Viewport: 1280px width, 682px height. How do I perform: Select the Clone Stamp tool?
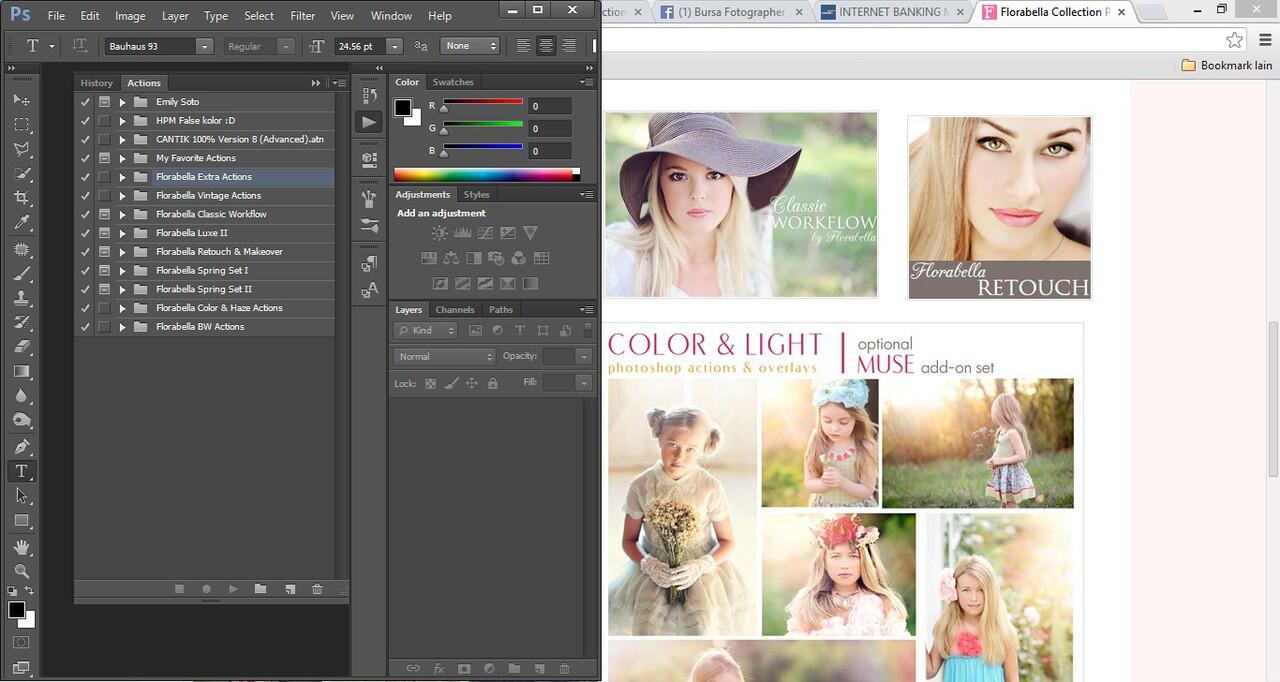point(21,298)
